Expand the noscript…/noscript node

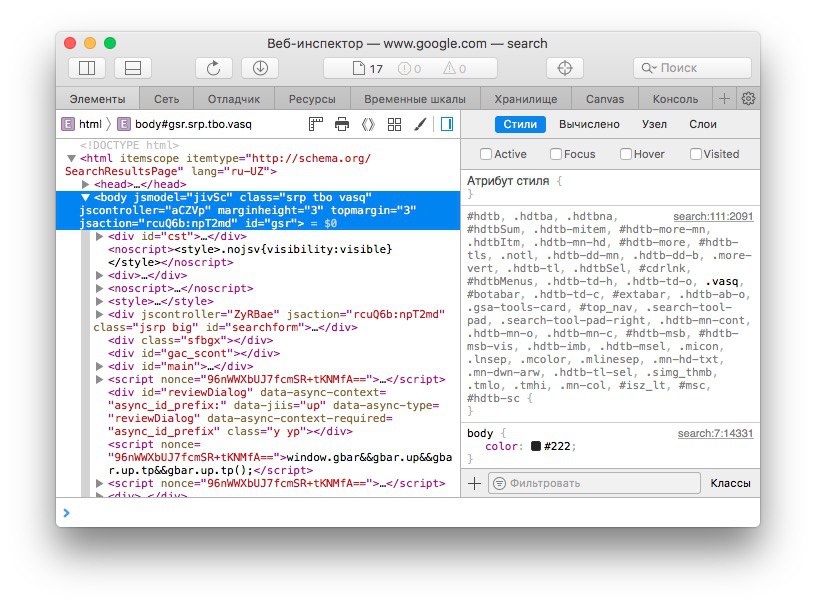click(x=99, y=288)
